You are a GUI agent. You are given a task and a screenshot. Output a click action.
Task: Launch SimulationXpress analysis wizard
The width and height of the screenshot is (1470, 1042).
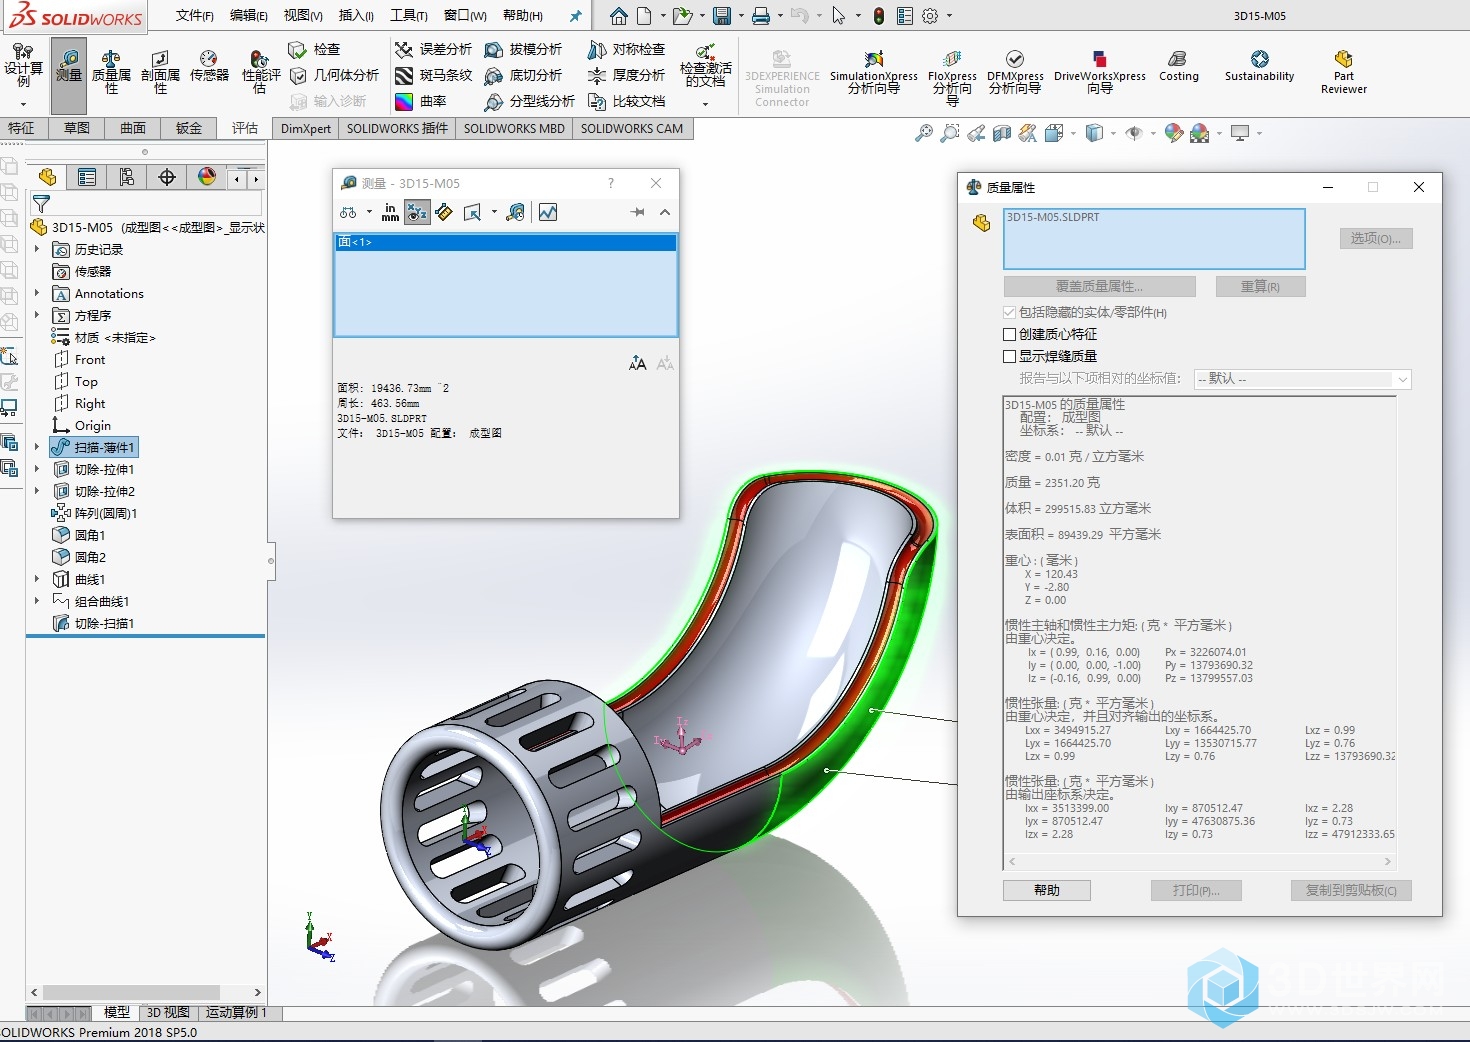coord(873,72)
